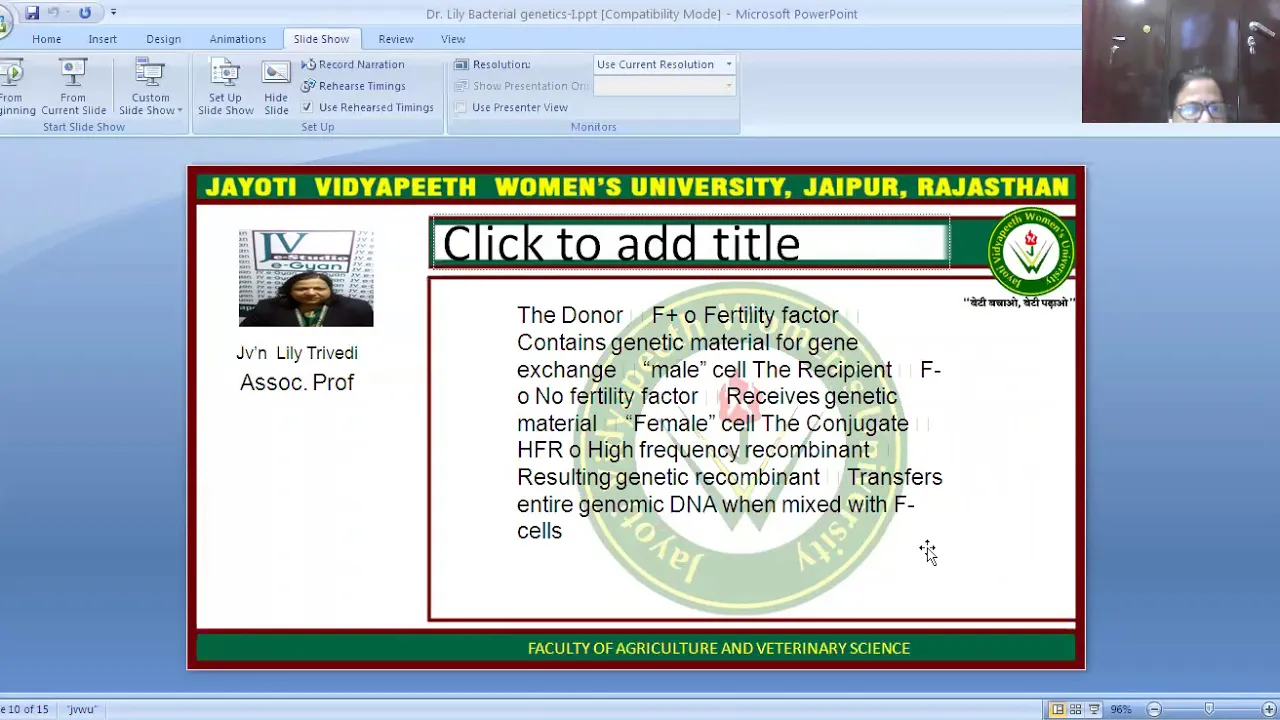
Task: Toggle Use Rehearsed Timings checkbox
Action: 307,107
